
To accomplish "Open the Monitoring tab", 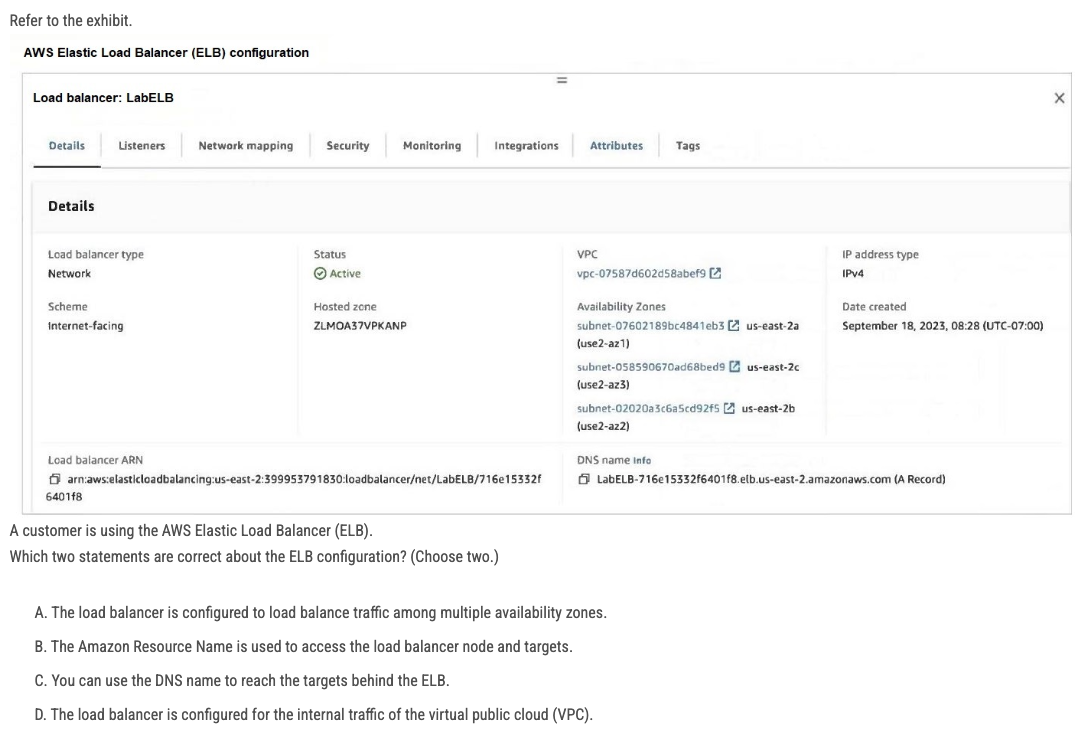I will [432, 145].
